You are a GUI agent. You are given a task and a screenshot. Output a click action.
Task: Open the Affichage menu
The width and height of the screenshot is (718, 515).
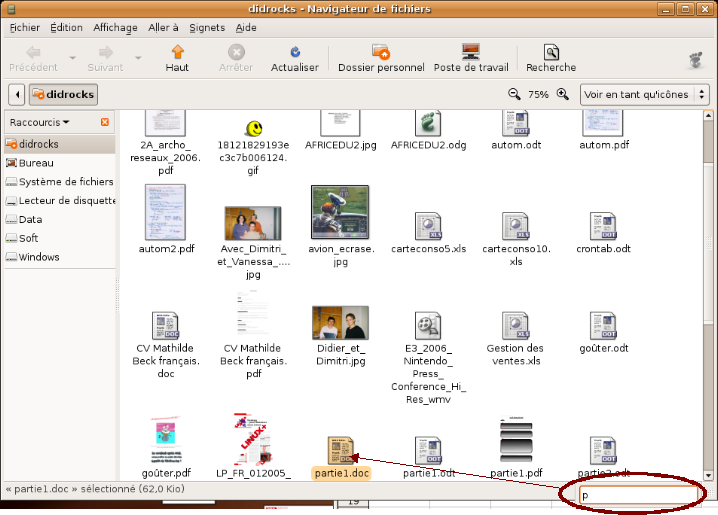pyautogui.click(x=116, y=27)
